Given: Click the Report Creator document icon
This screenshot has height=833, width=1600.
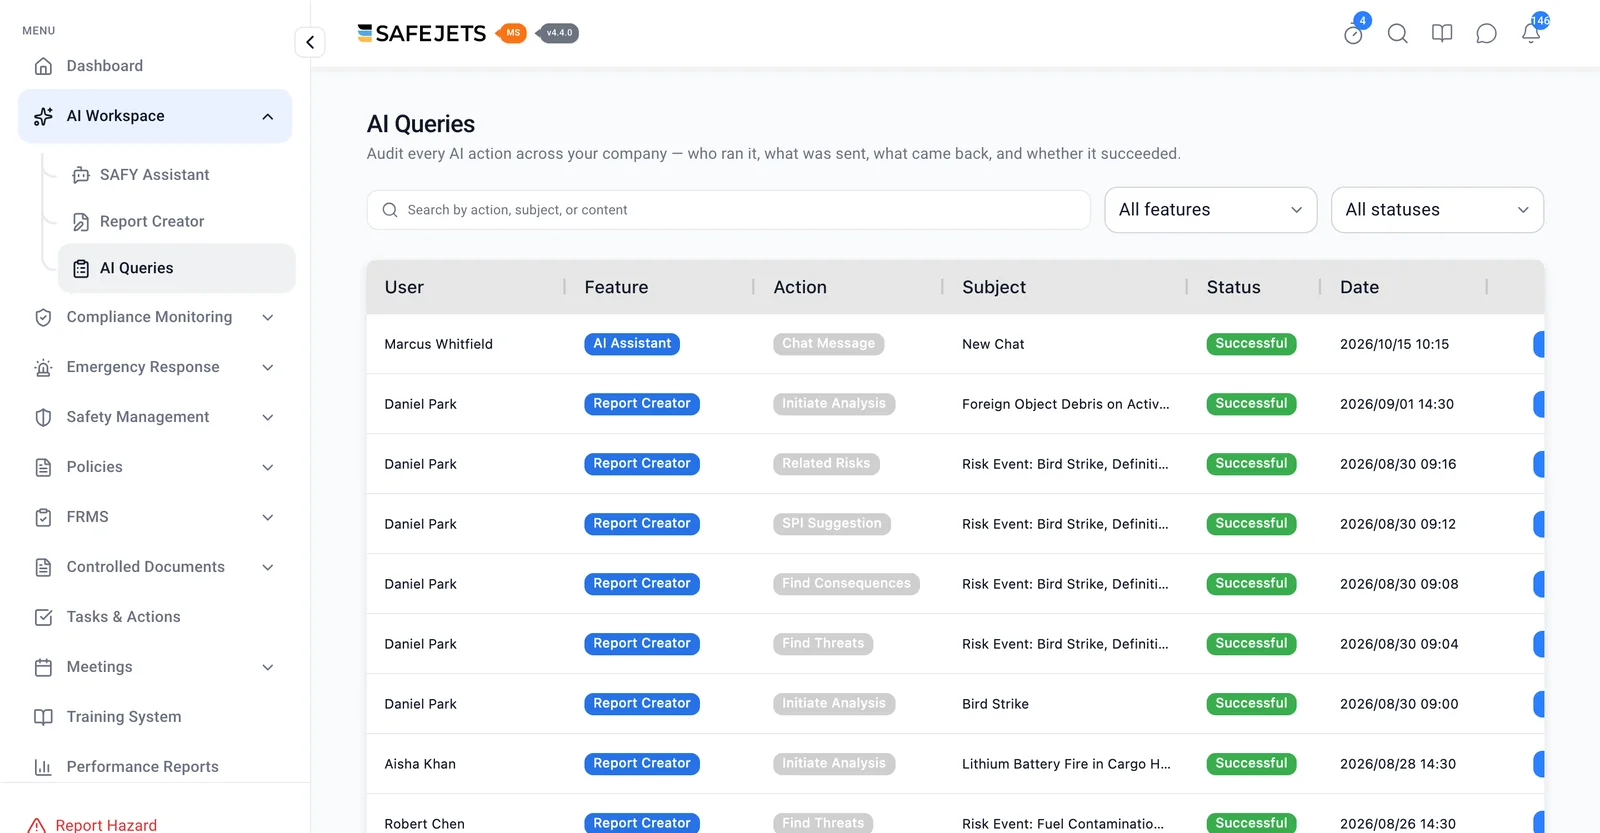Looking at the screenshot, I should [x=81, y=222].
